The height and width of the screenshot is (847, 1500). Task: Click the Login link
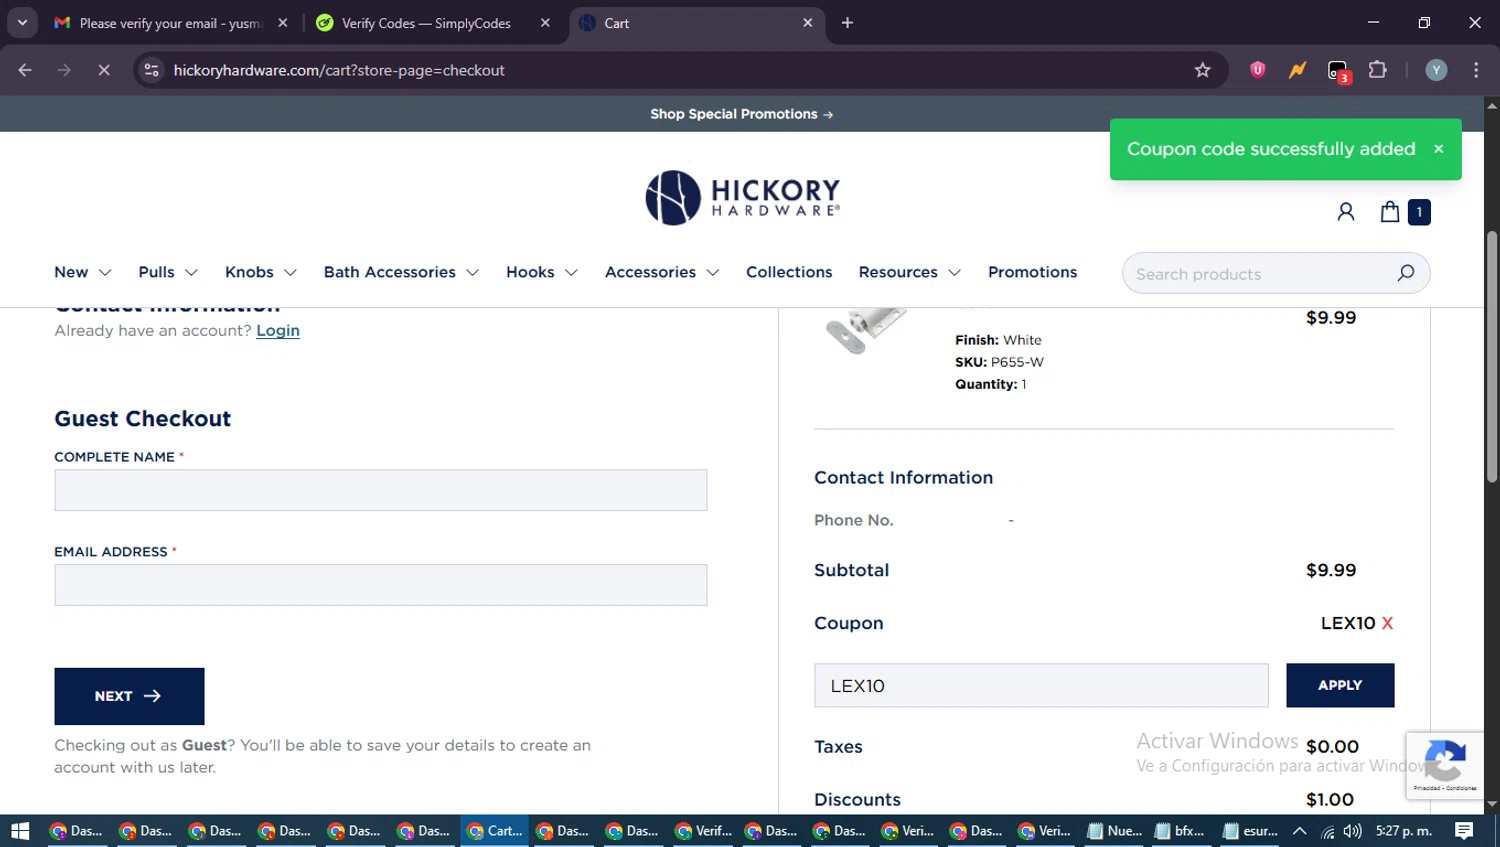pos(278,330)
